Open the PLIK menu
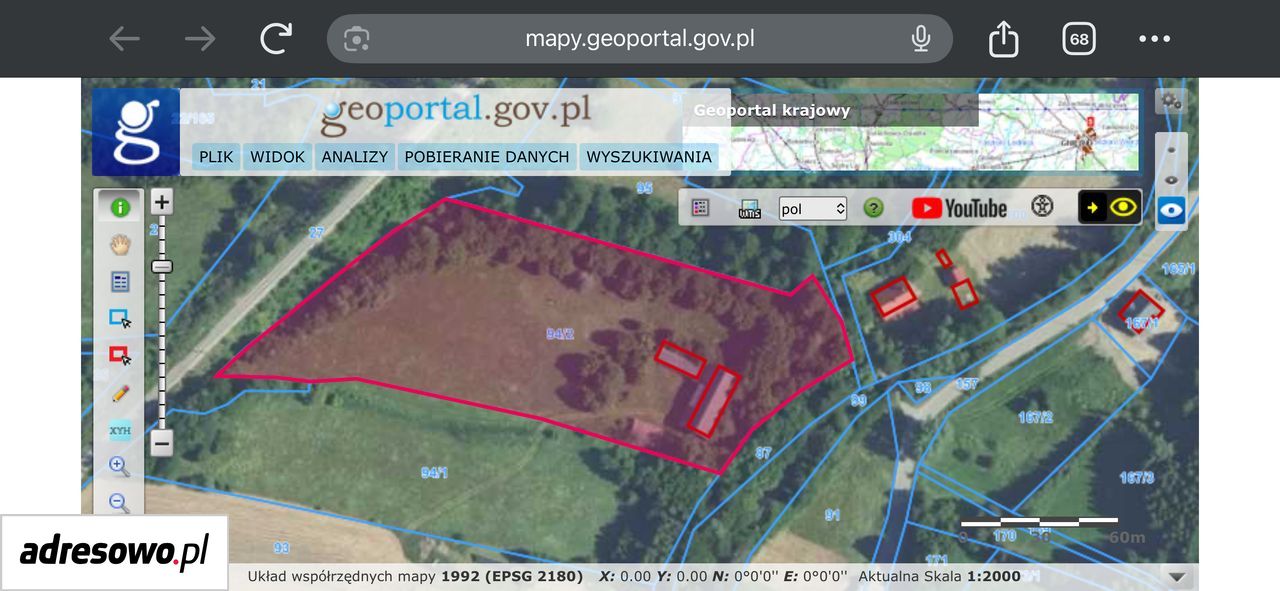The height and width of the screenshot is (591, 1280). coord(216,157)
